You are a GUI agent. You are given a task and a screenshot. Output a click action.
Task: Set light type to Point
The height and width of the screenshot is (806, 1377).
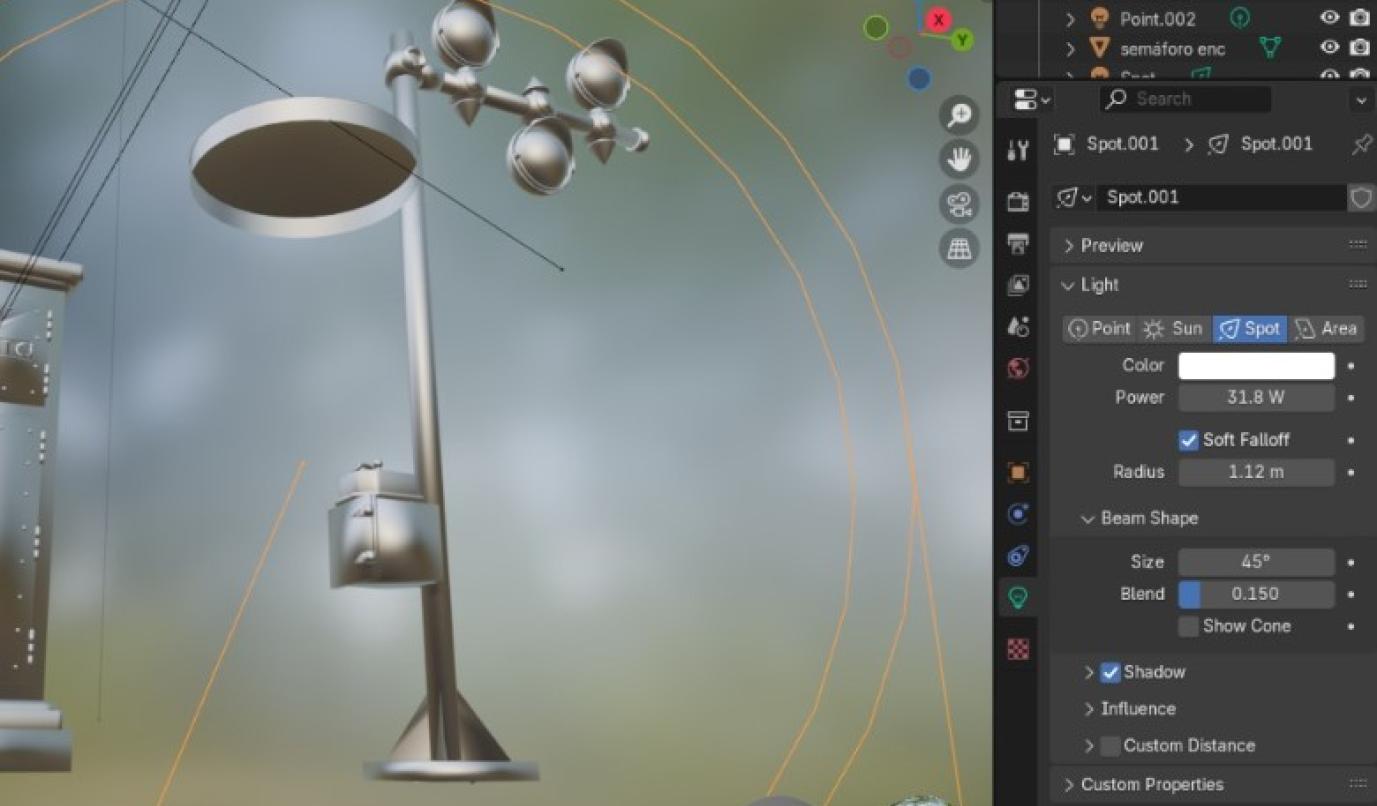[x=1099, y=329]
